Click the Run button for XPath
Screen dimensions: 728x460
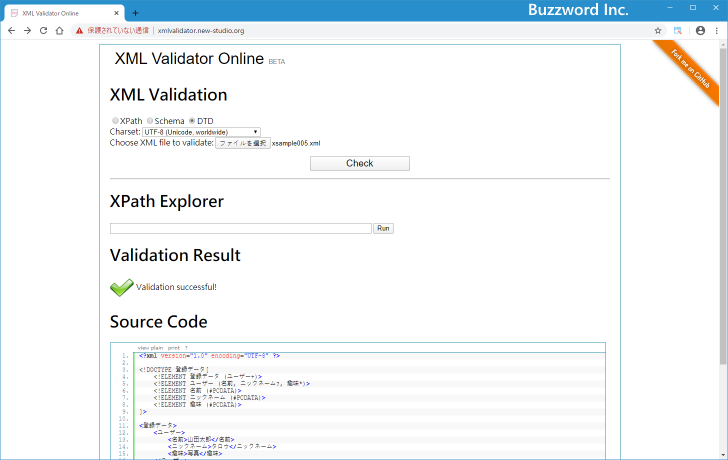tap(383, 229)
